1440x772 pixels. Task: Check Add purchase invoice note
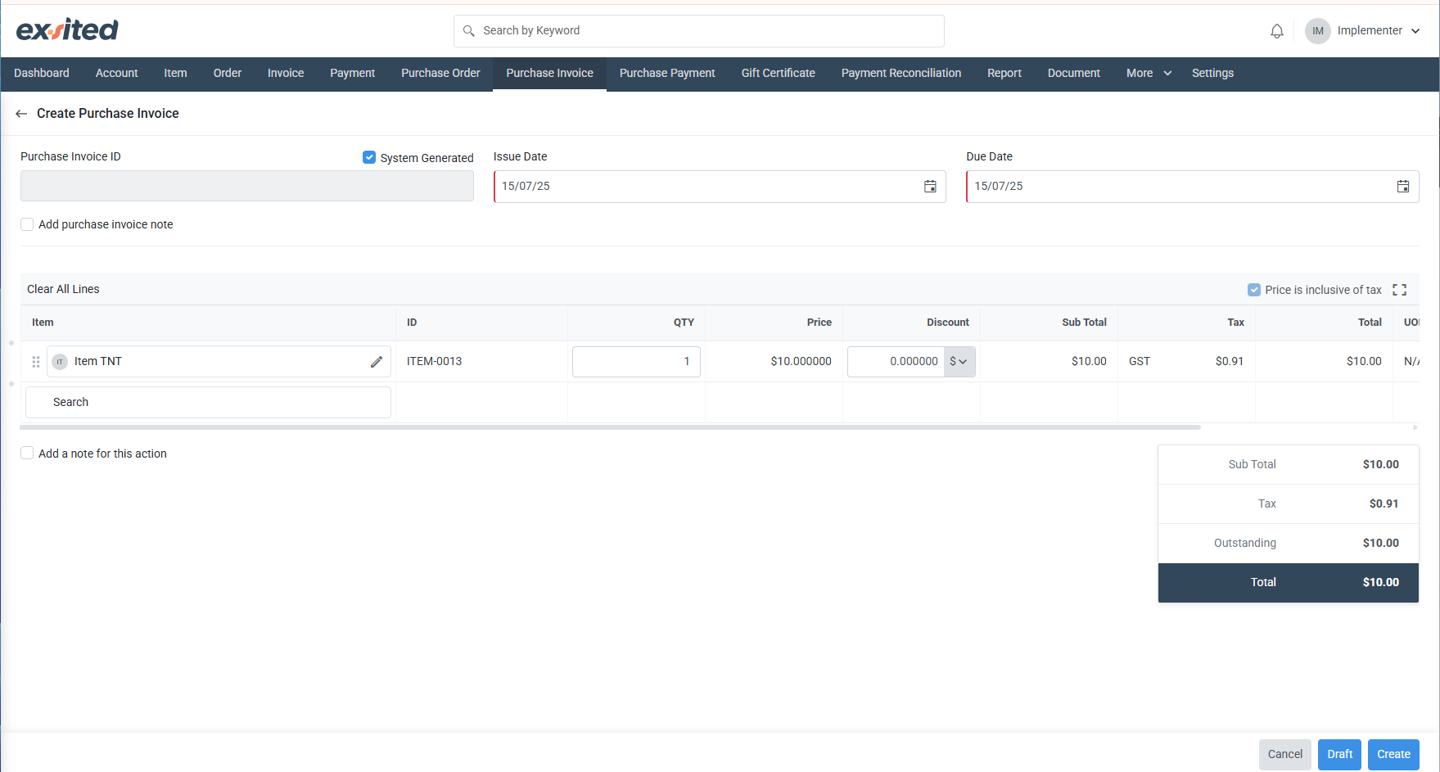click(x=27, y=224)
